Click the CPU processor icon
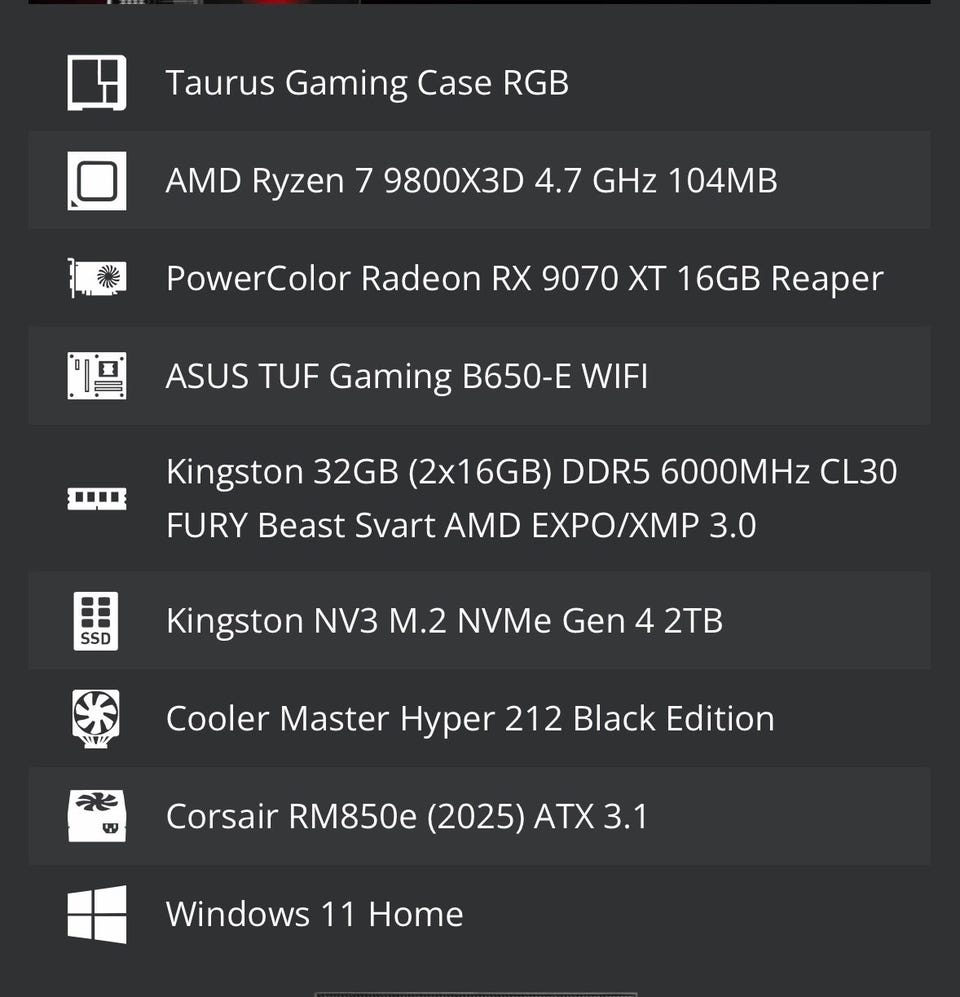 click(x=97, y=181)
